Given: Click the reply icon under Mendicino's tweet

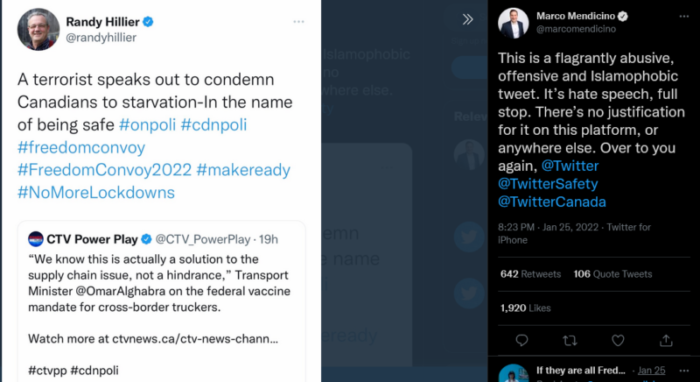Looking at the screenshot, I should click(521, 340).
